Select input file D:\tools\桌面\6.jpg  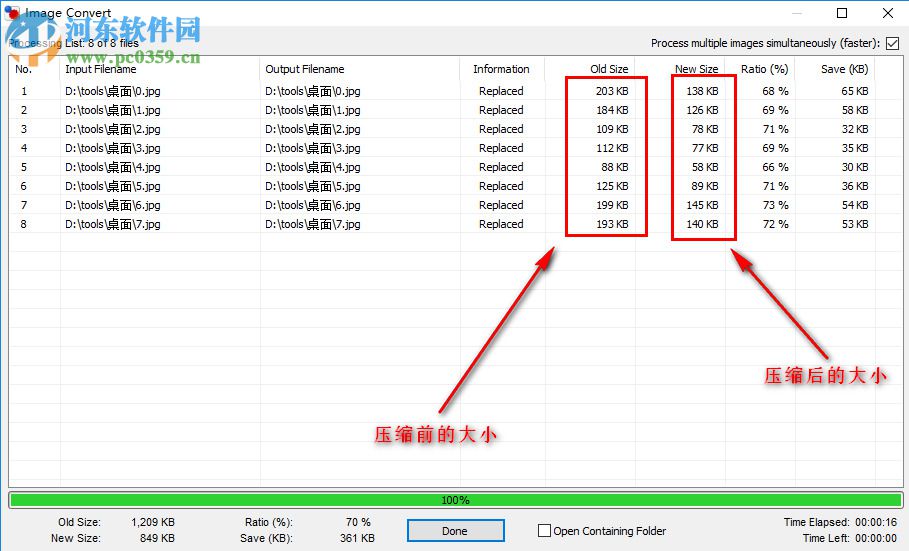click(113, 205)
